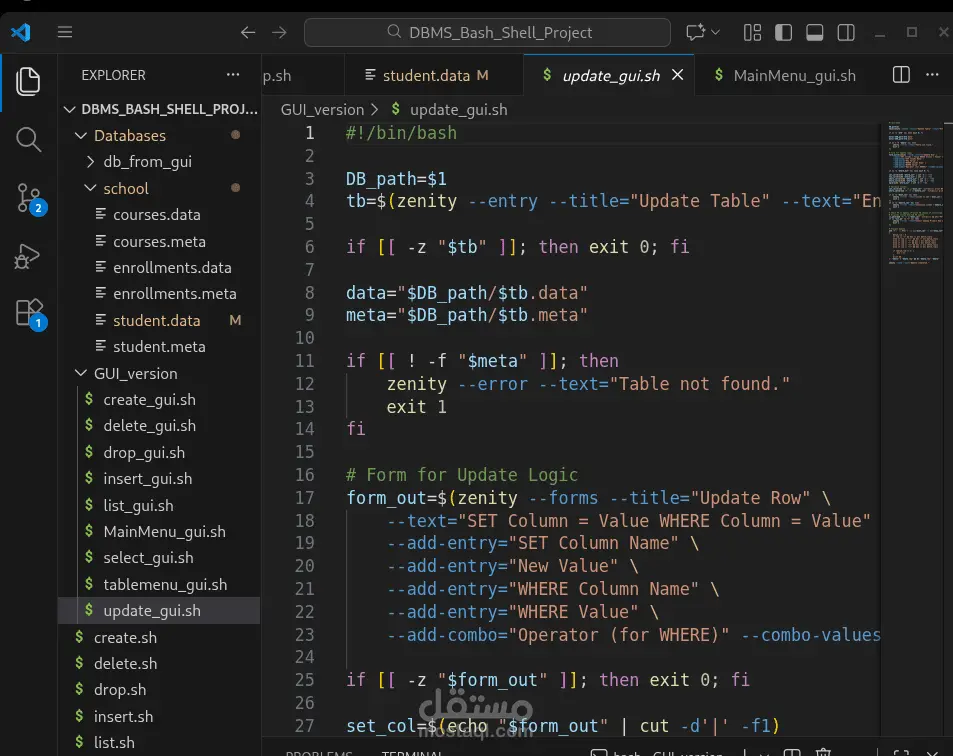Toggle the Primary Side Bar visibility

click(x=783, y=32)
